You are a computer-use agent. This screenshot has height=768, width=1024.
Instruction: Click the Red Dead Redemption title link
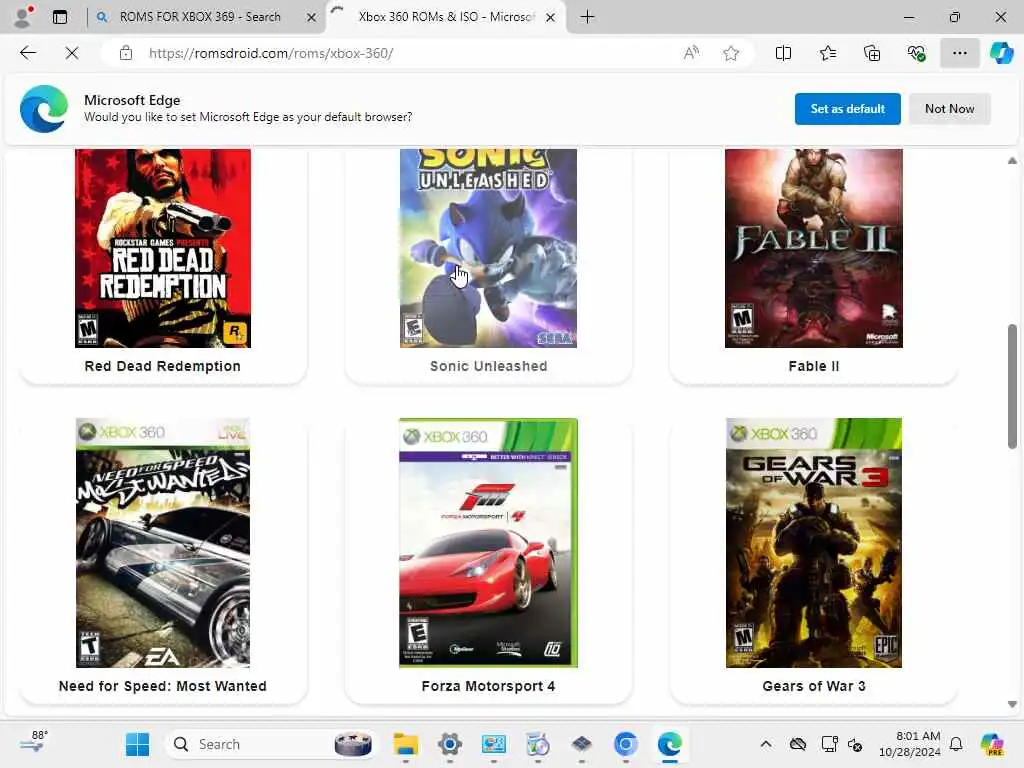pos(163,366)
